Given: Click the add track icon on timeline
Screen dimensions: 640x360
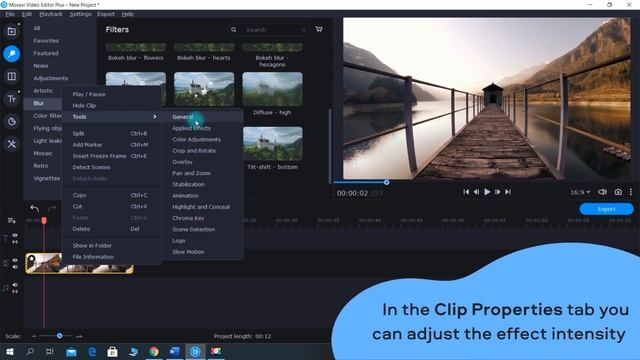Looking at the screenshot, I should coord(11,221).
